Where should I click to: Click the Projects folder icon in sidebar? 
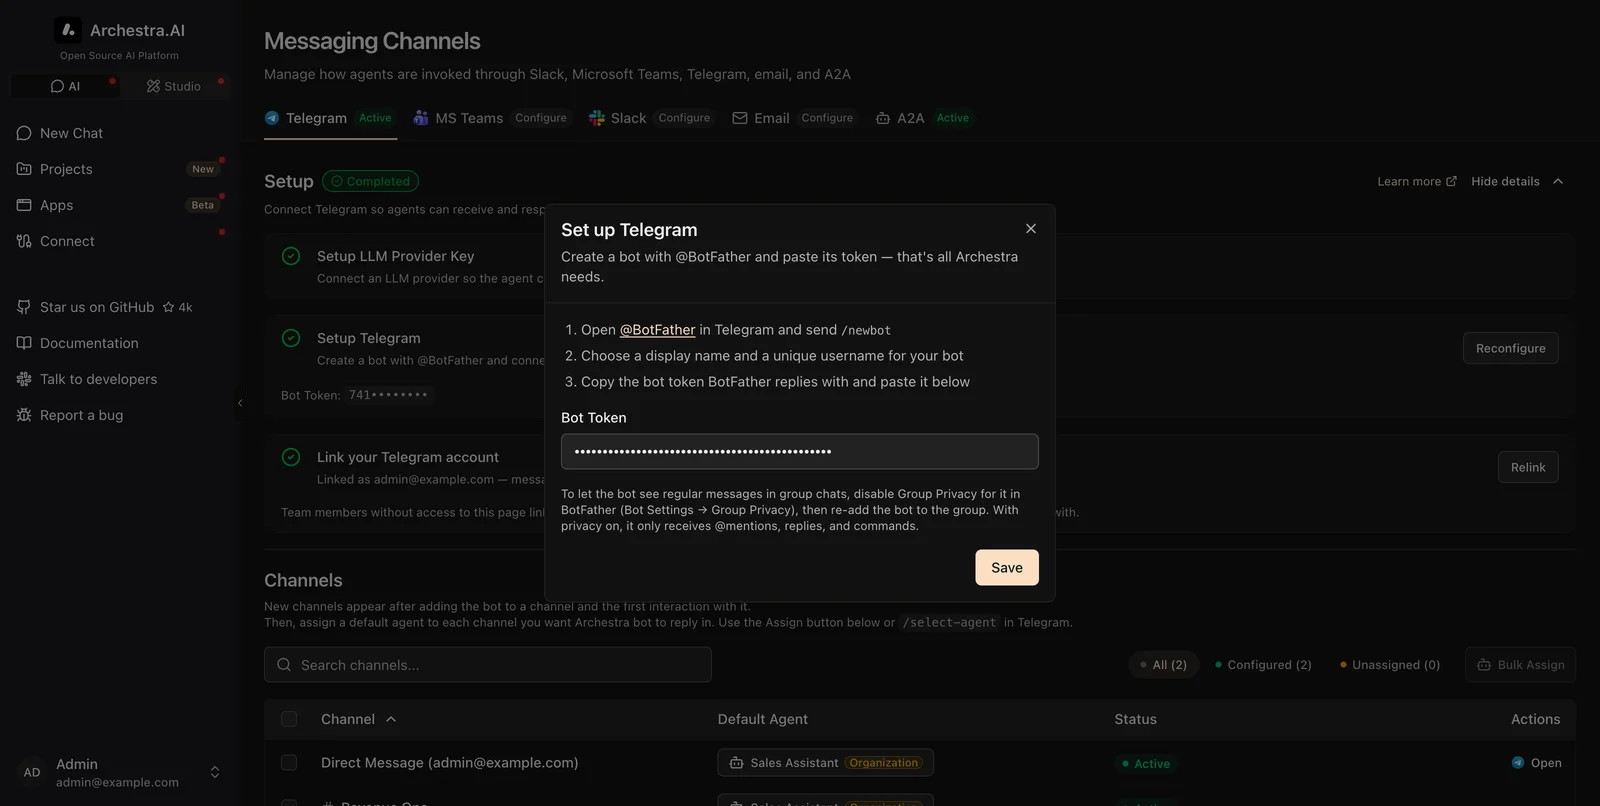[x=24, y=169]
